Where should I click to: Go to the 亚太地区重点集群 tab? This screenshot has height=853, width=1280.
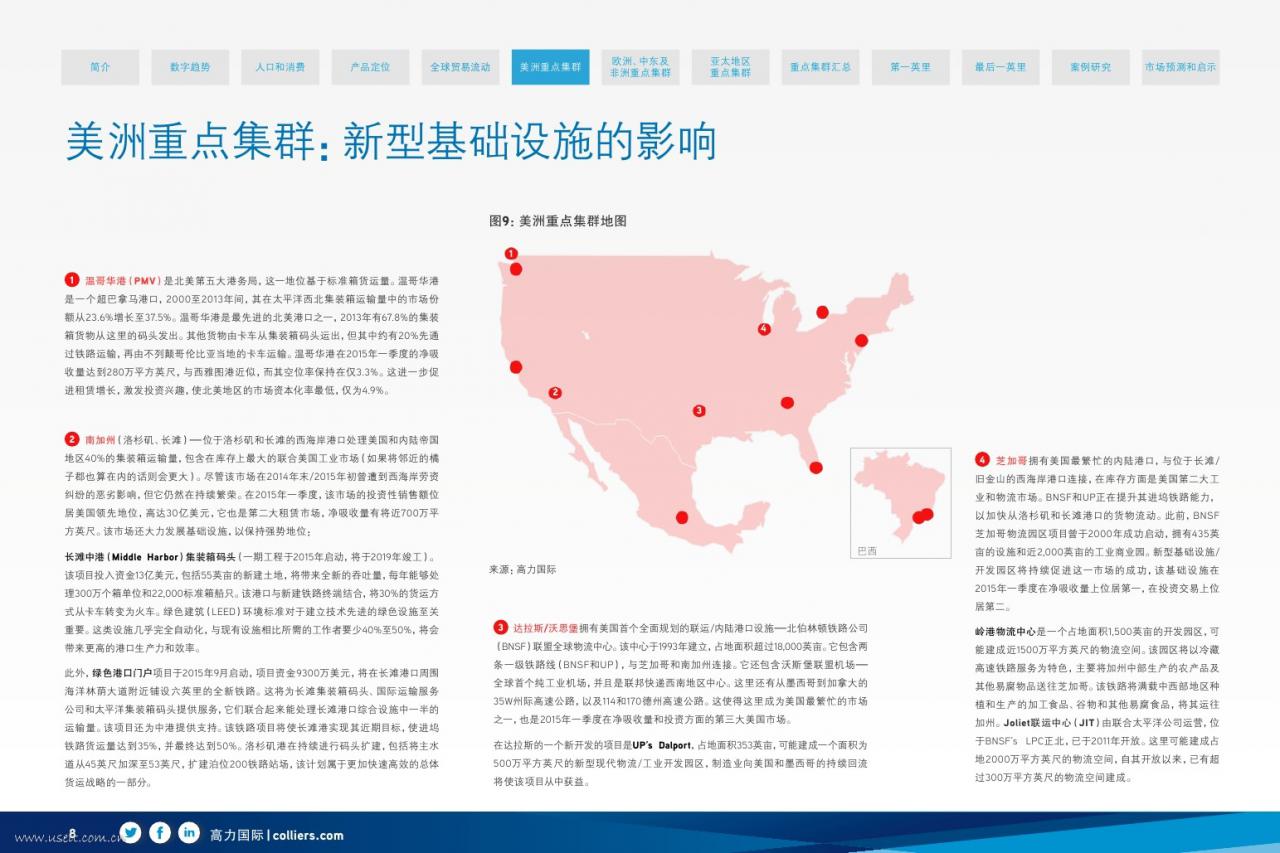(730, 67)
